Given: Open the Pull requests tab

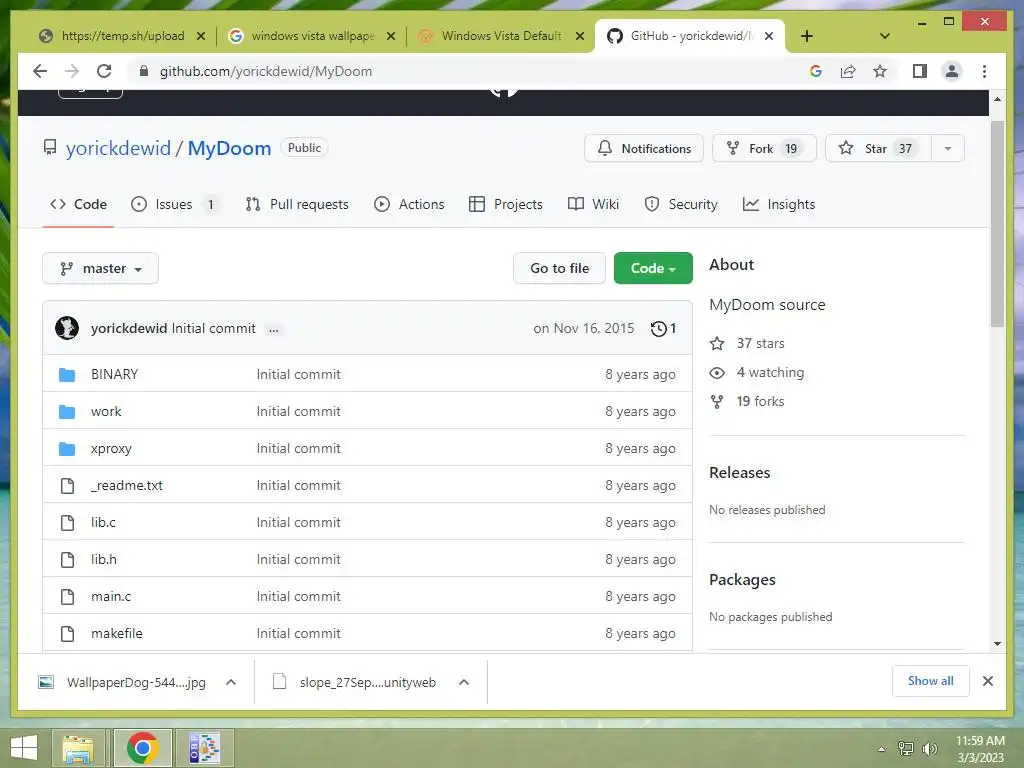Looking at the screenshot, I should (297, 204).
